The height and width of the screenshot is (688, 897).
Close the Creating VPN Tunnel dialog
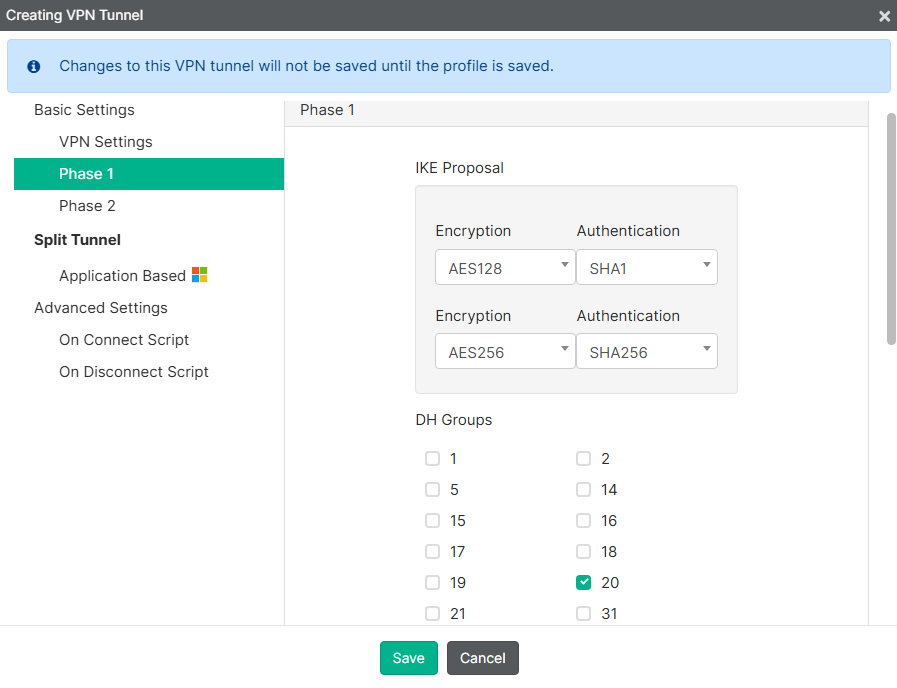tap(884, 16)
